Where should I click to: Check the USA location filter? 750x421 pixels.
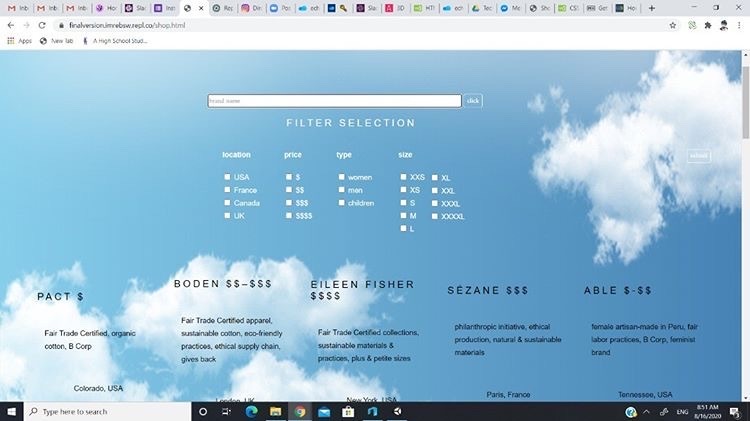pos(227,177)
